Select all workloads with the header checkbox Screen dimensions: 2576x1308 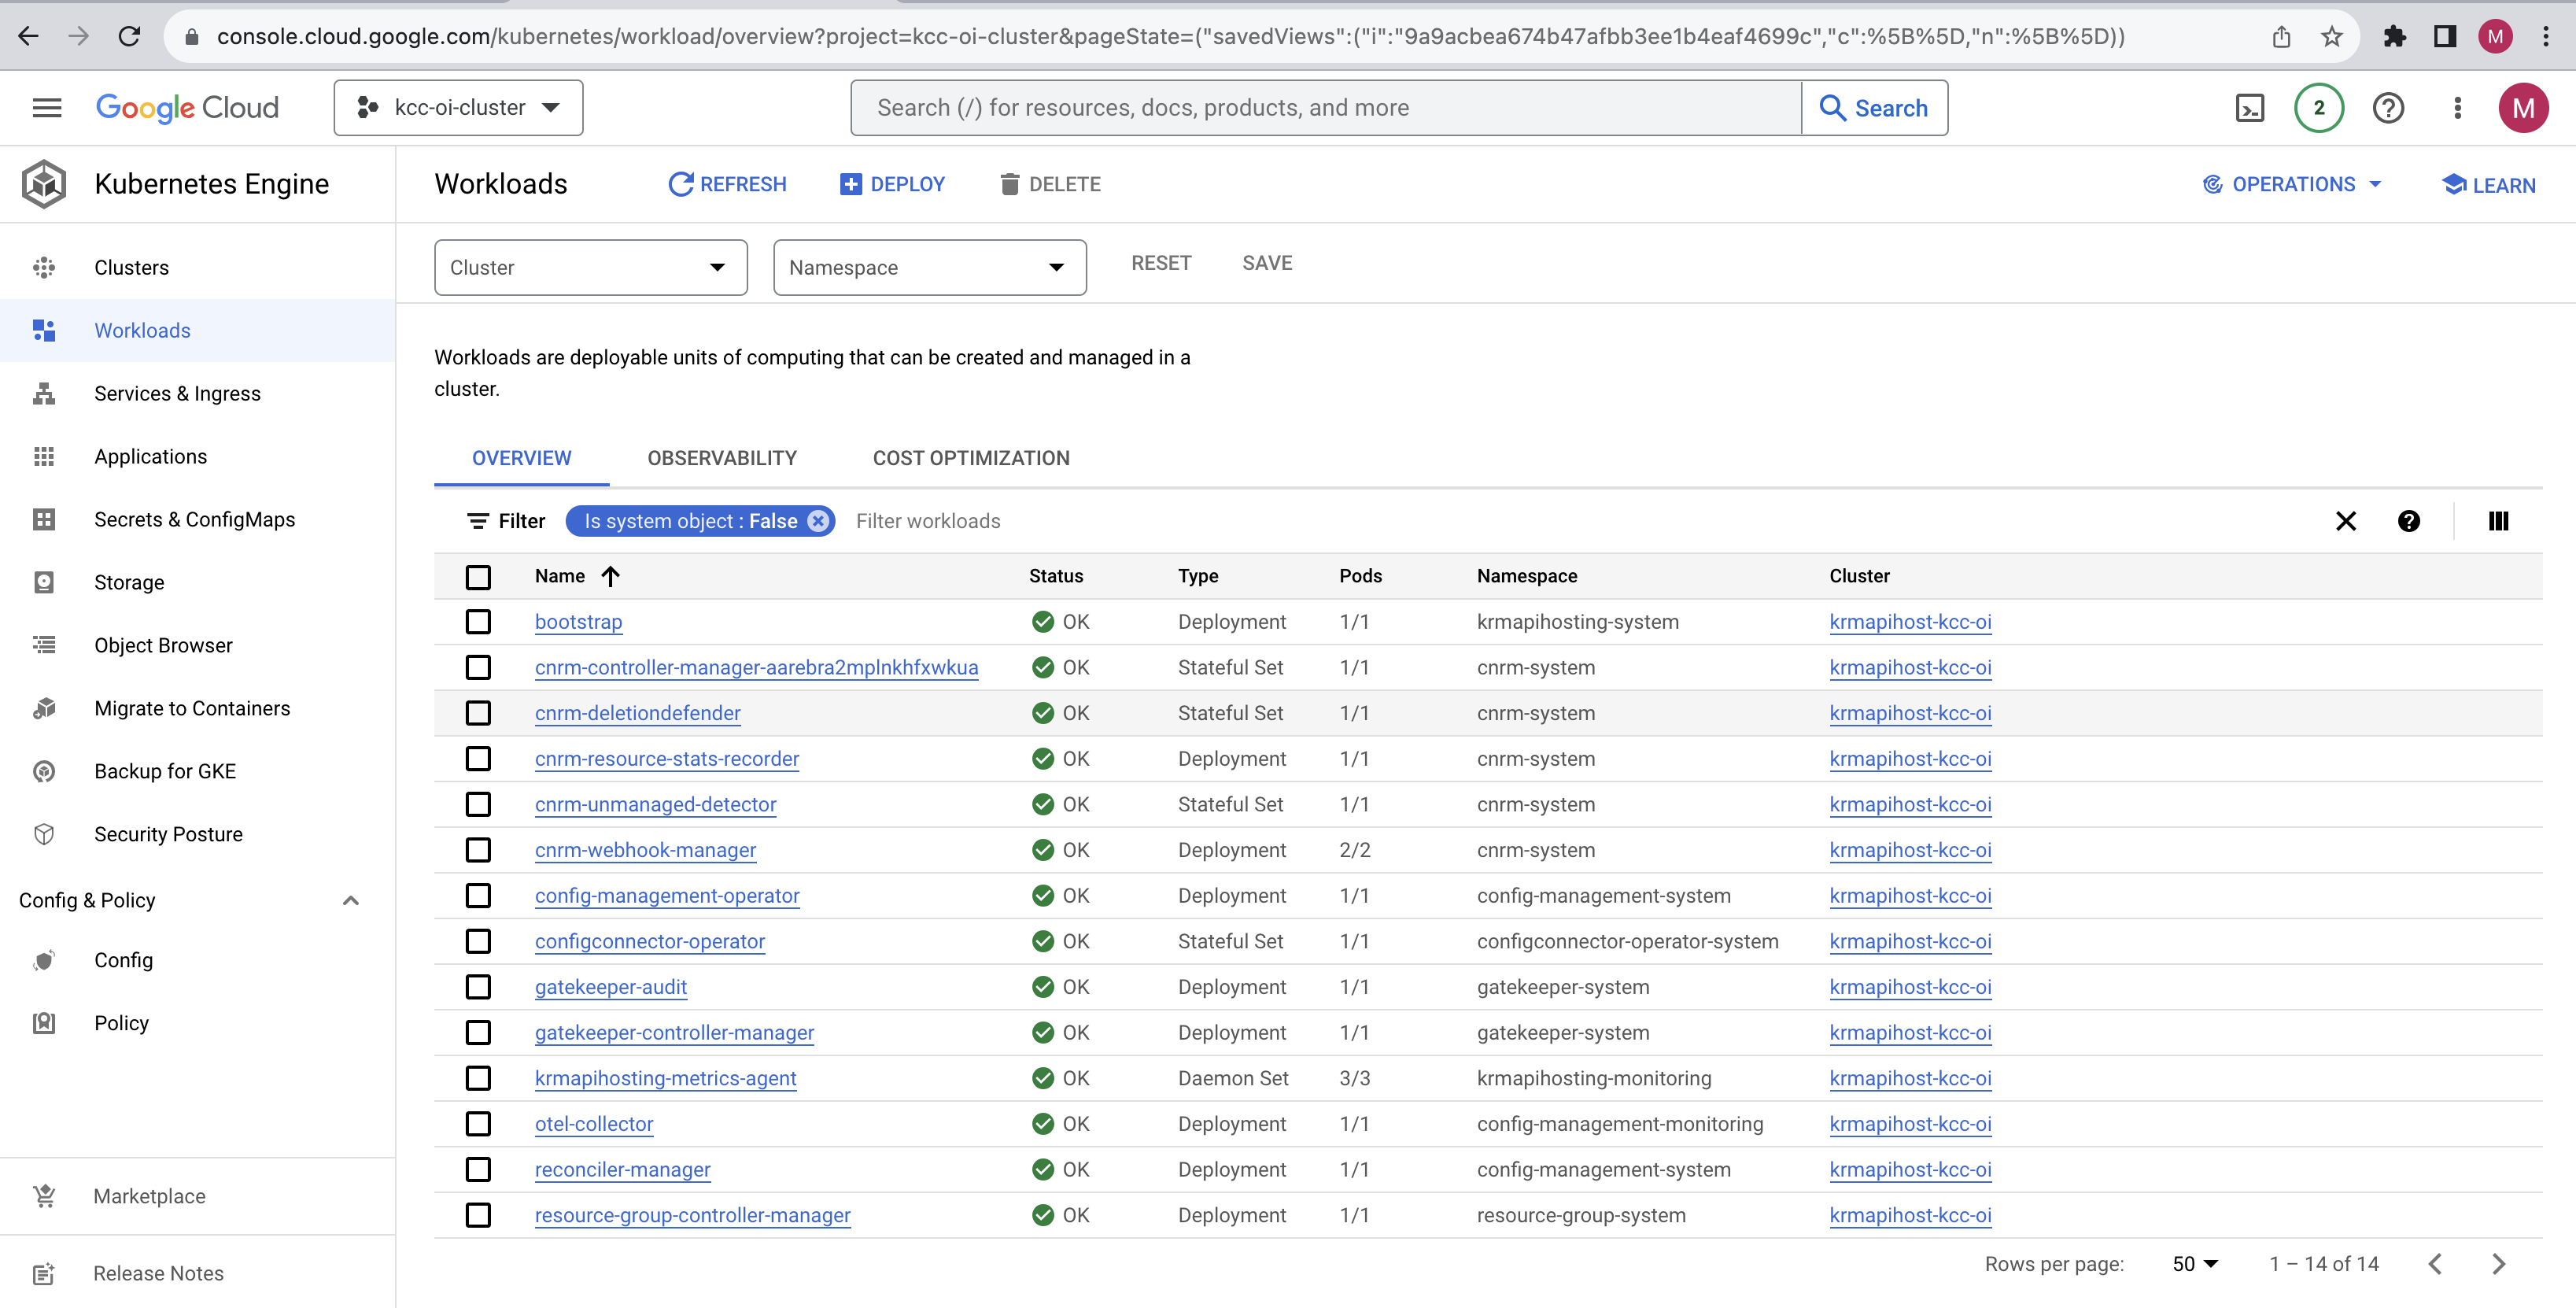479,577
